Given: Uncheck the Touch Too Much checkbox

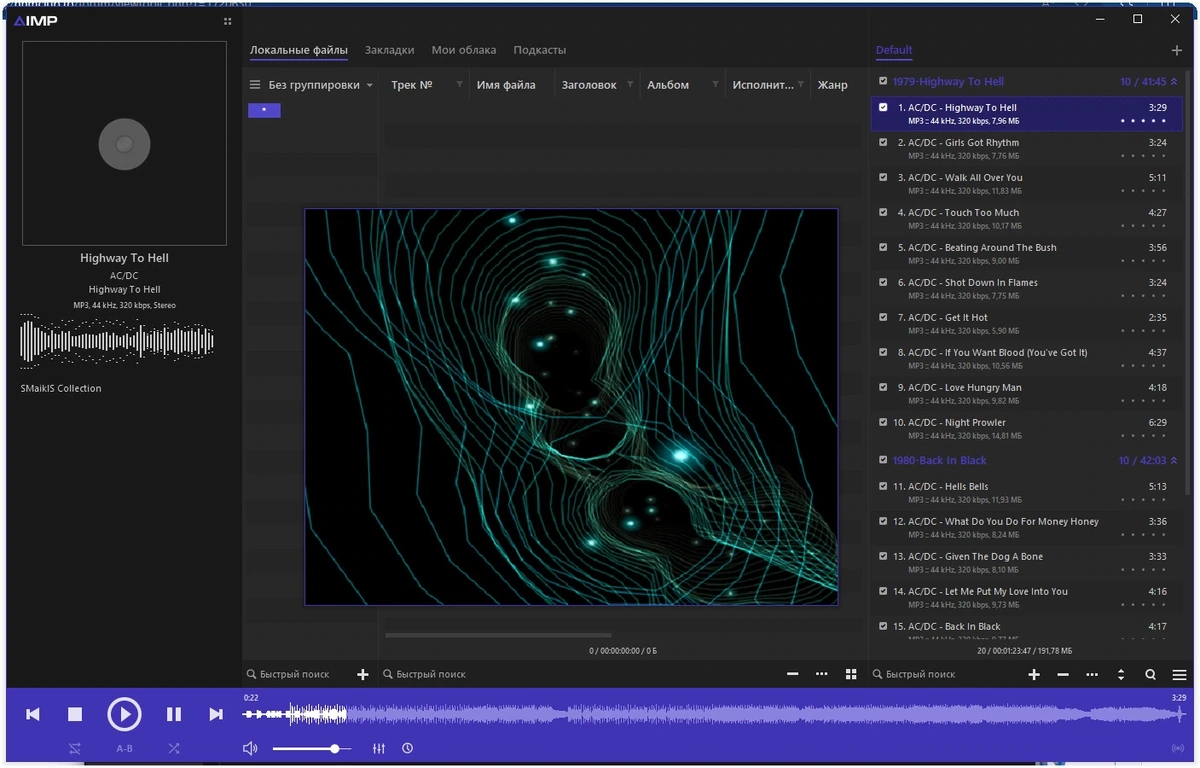Looking at the screenshot, I should pyautogui.click(x=883, y=212).
